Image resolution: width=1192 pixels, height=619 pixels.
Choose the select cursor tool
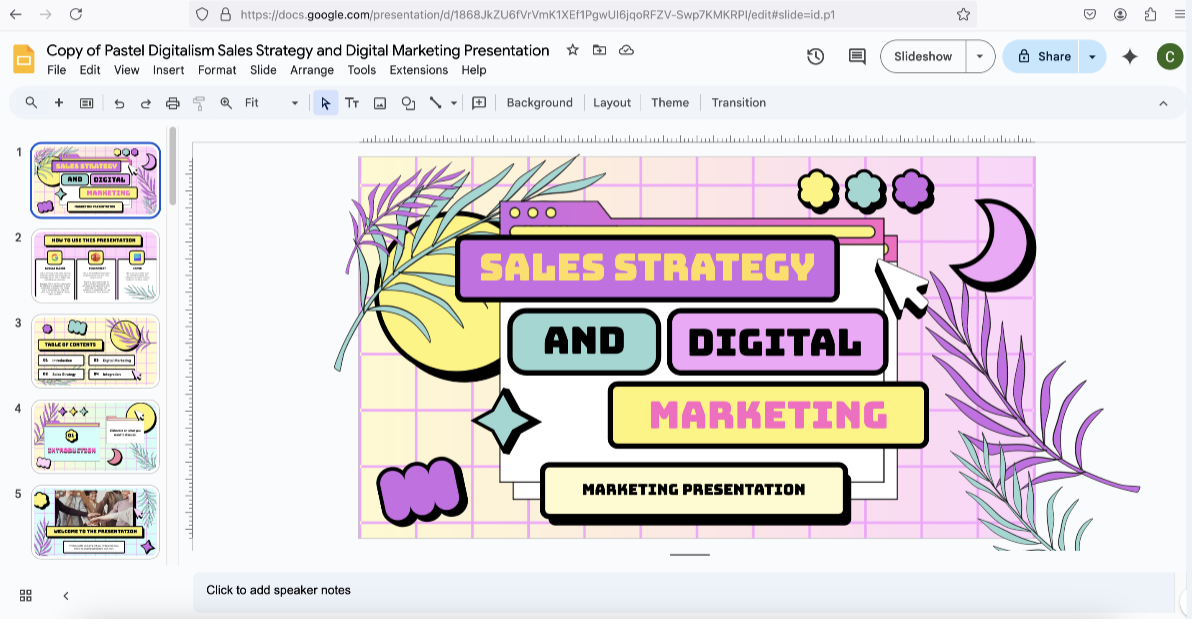click(x=325, y=103)
